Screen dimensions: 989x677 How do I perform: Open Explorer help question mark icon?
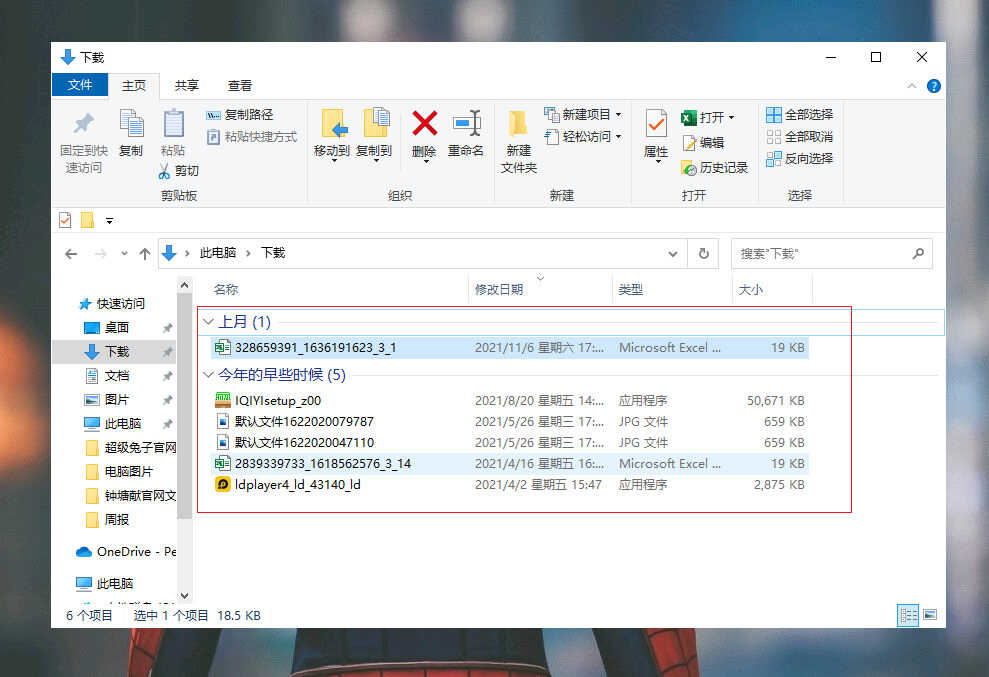tap(934, 86)
